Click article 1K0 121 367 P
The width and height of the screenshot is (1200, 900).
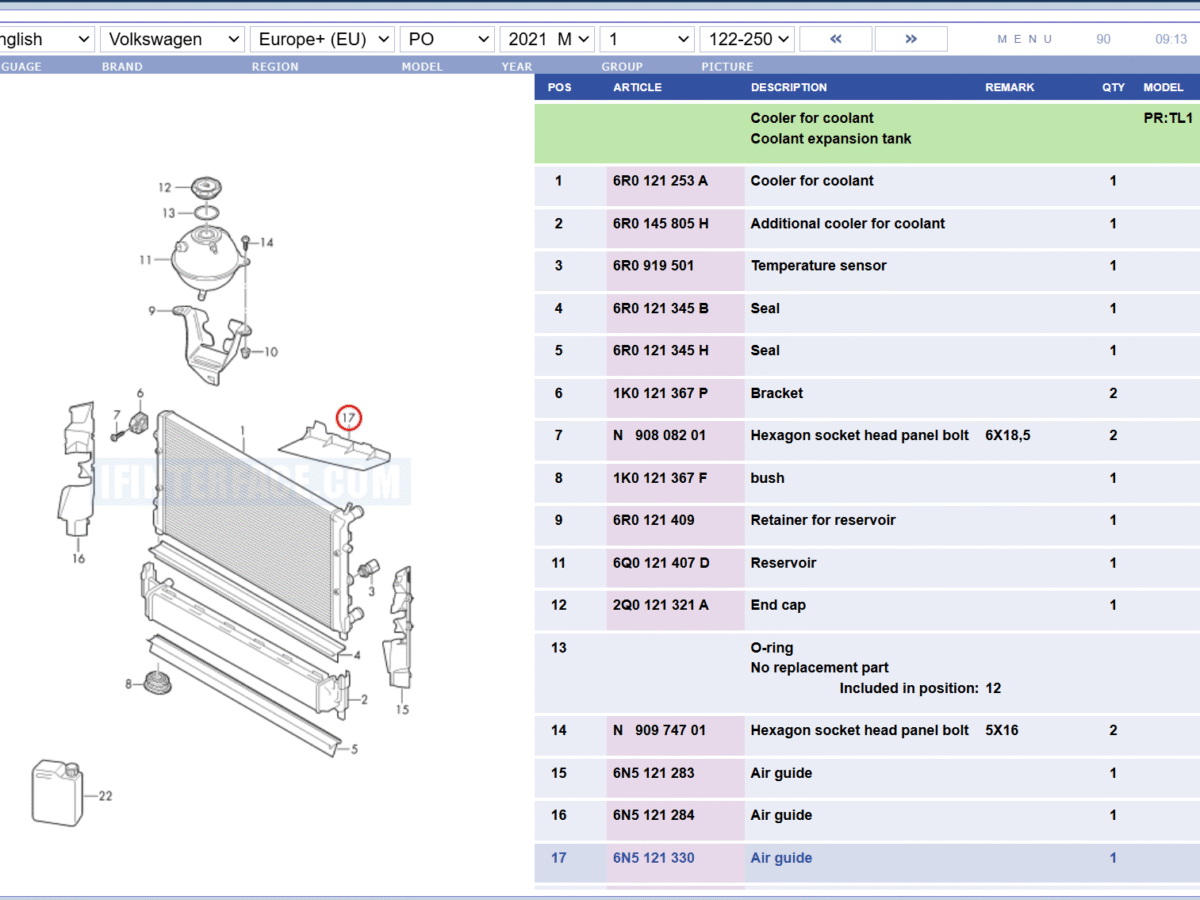660,394
